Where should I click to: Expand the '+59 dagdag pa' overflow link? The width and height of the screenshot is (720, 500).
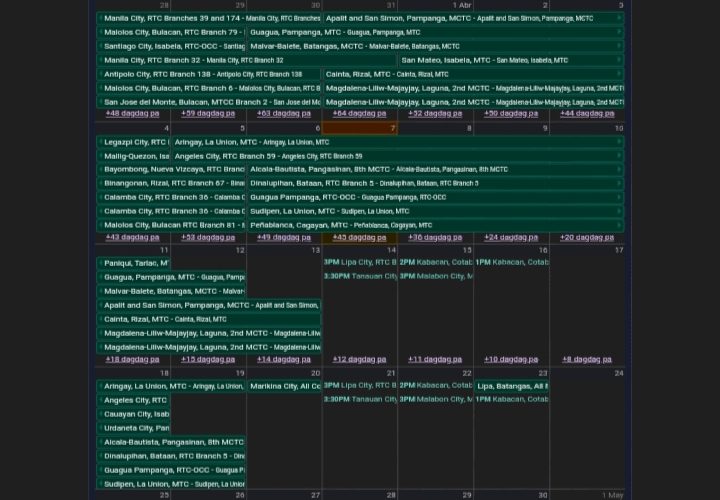(208, 114)
